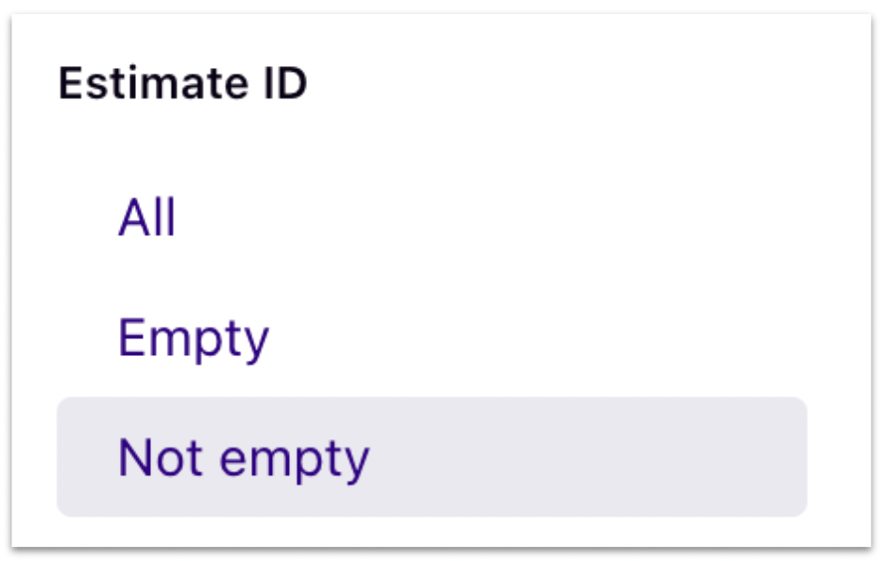Show all estimates via "All"
This screenshot has height=561, width=886.
tap(432, 218)
